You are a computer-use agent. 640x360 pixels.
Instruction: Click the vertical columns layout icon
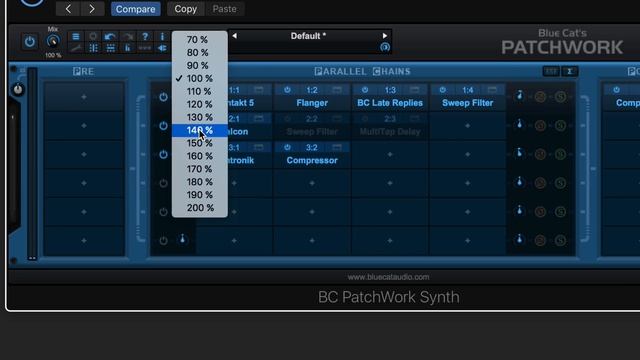point(93,48)
